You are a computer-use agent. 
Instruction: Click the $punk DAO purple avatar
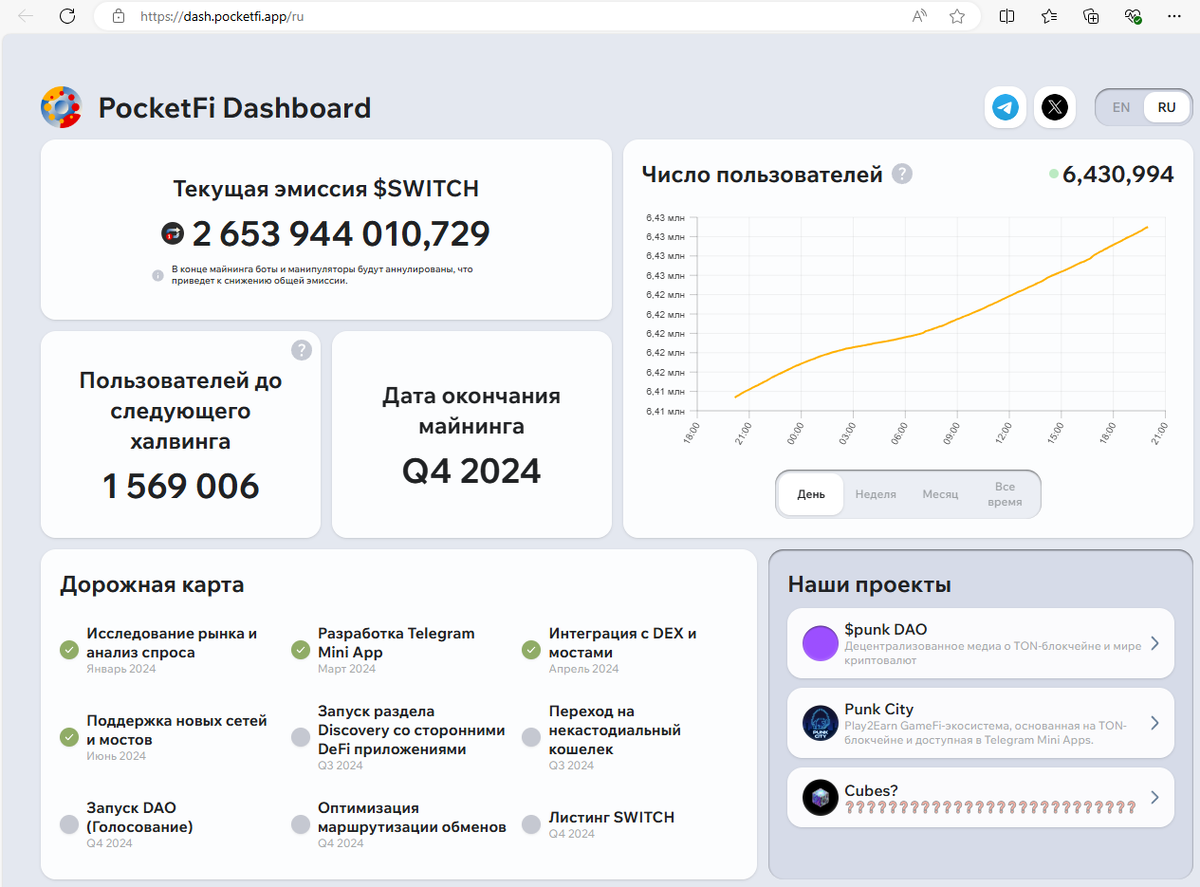(x=820, y=643)
